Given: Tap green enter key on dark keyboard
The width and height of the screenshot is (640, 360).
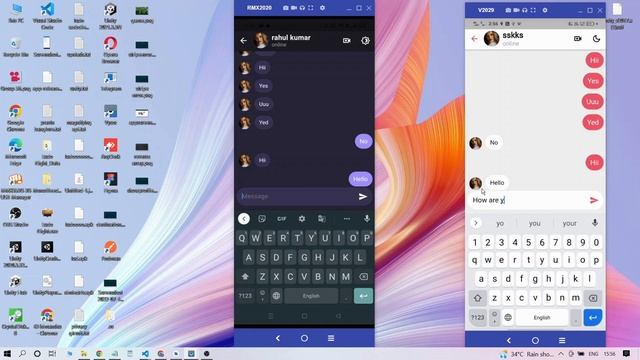Looking at the screenshot, I should pyautogui.click(x=363, y=296).
